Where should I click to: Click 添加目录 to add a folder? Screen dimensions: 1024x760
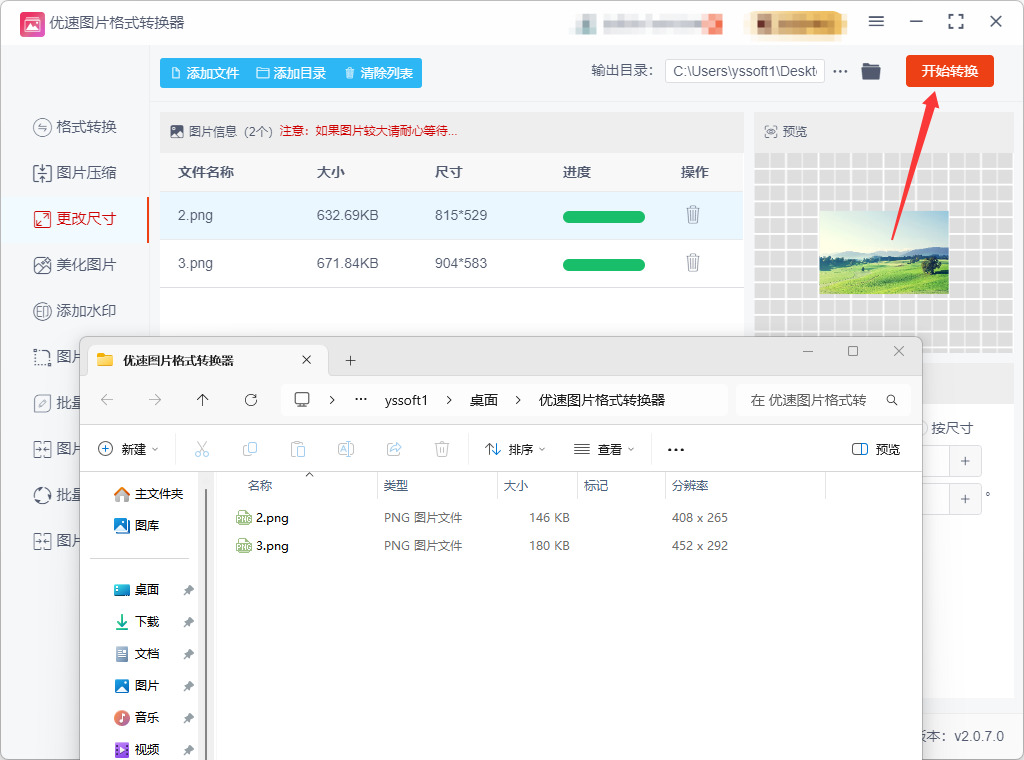point(291,73)
